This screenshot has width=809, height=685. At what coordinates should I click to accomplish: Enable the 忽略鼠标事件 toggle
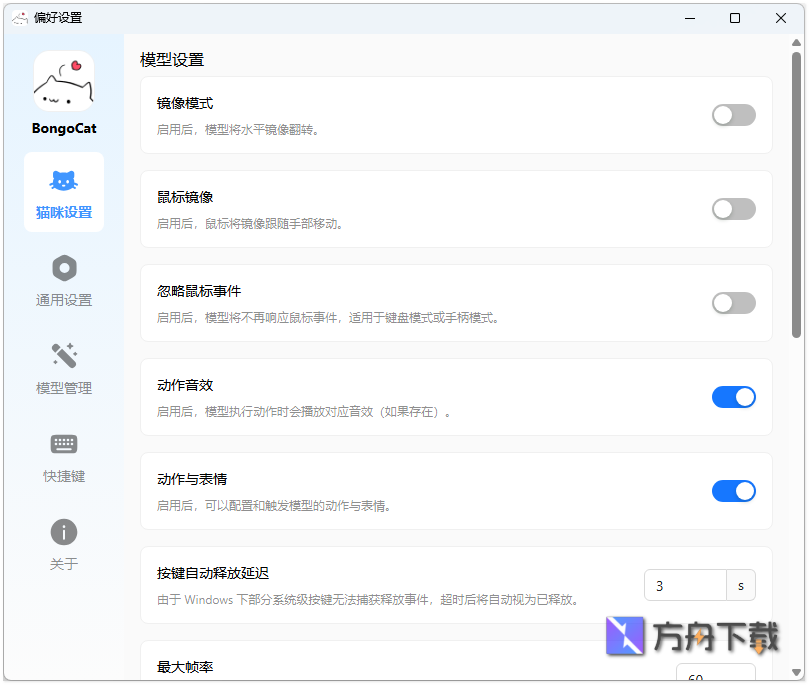[734, 303]
